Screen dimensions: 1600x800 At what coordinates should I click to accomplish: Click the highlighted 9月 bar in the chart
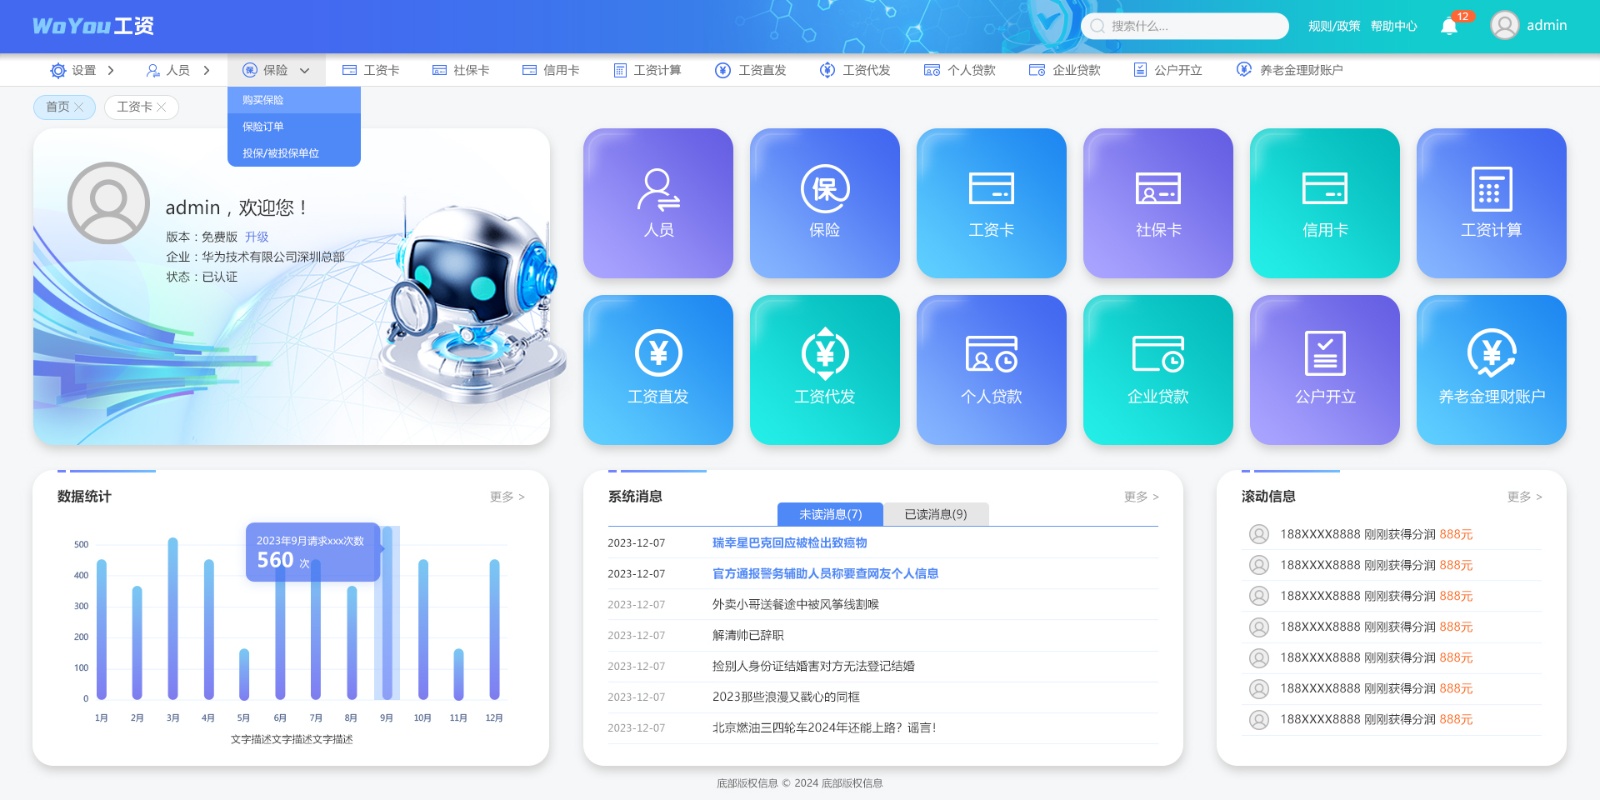(x=387, y=614)
